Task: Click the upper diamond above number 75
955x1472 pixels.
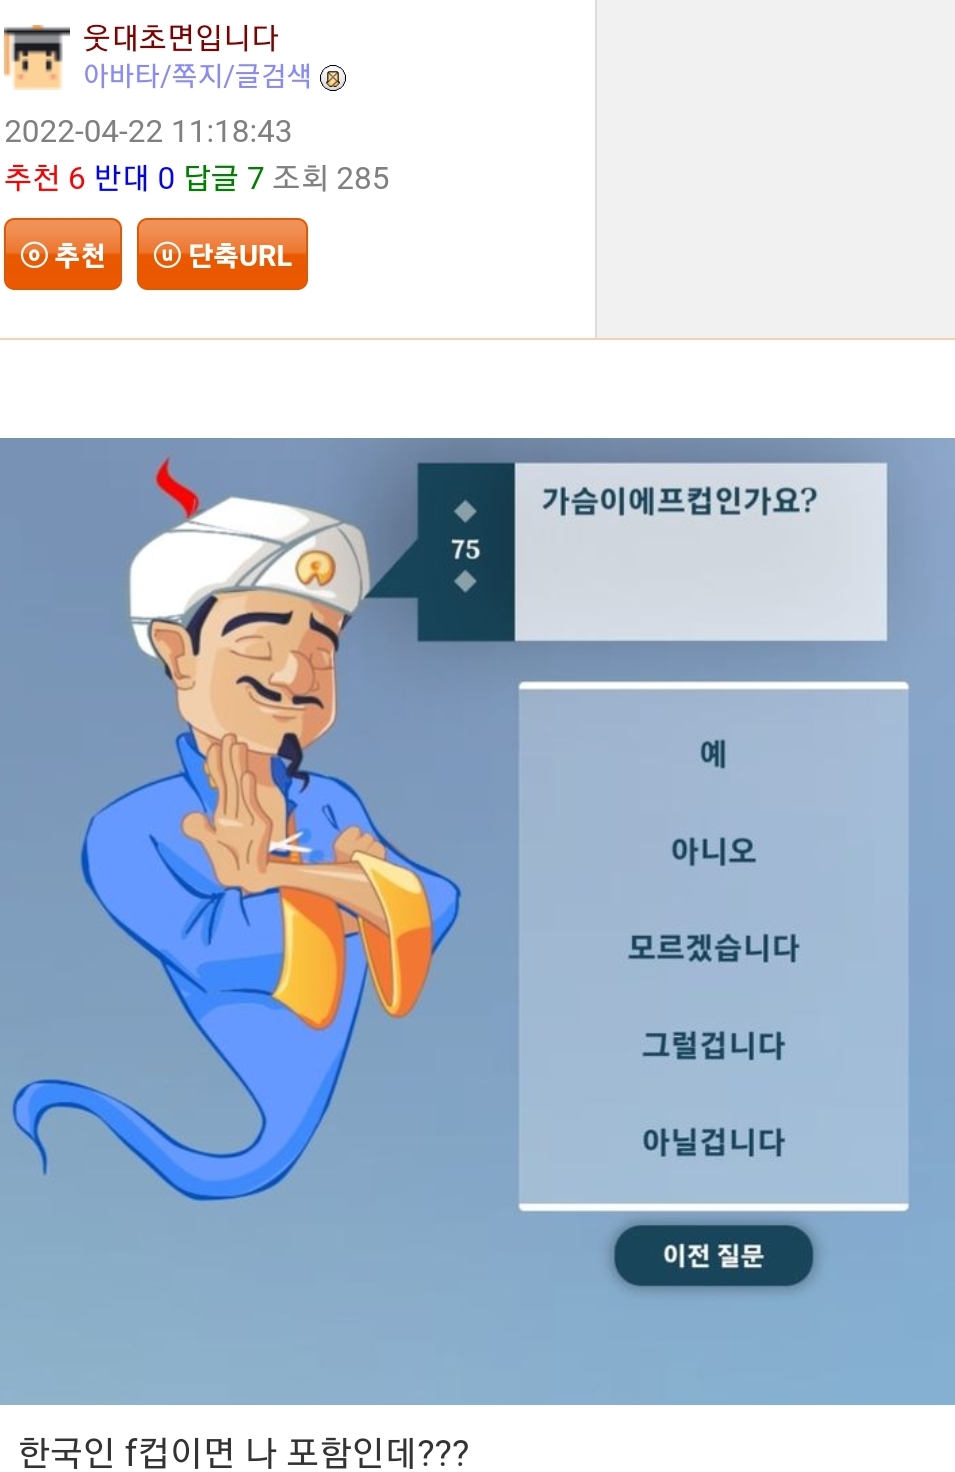Action: [x=465, y=512]
